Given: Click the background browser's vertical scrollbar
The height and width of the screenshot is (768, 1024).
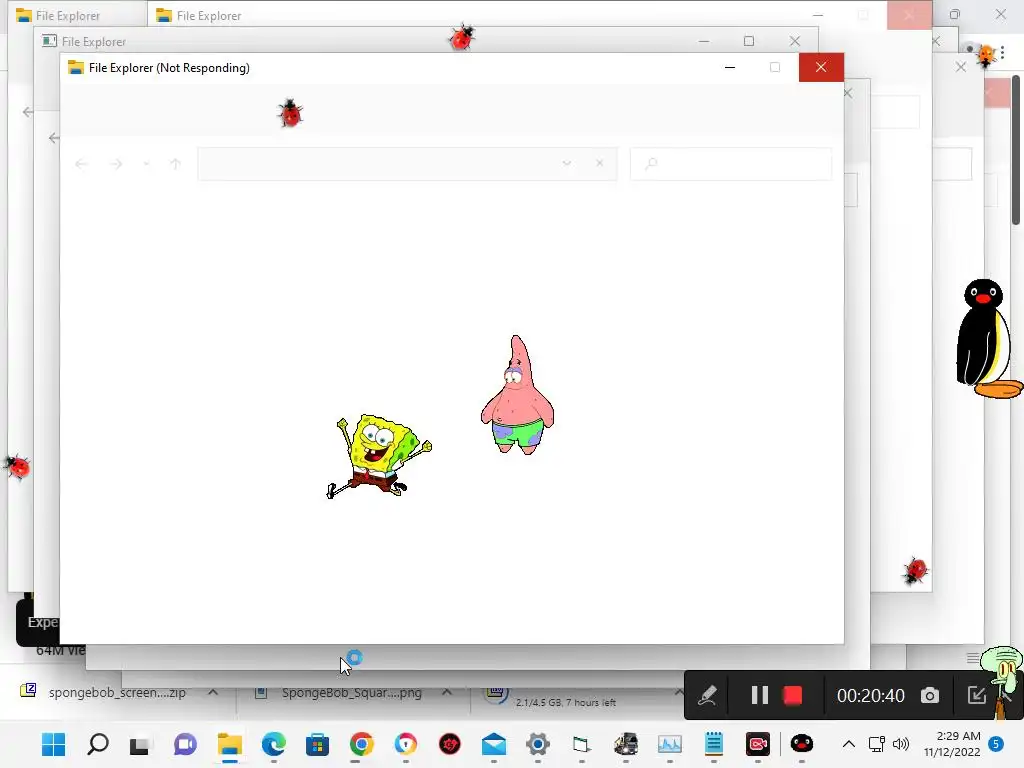Looking at the screenshot, I should pos(1016,150).
